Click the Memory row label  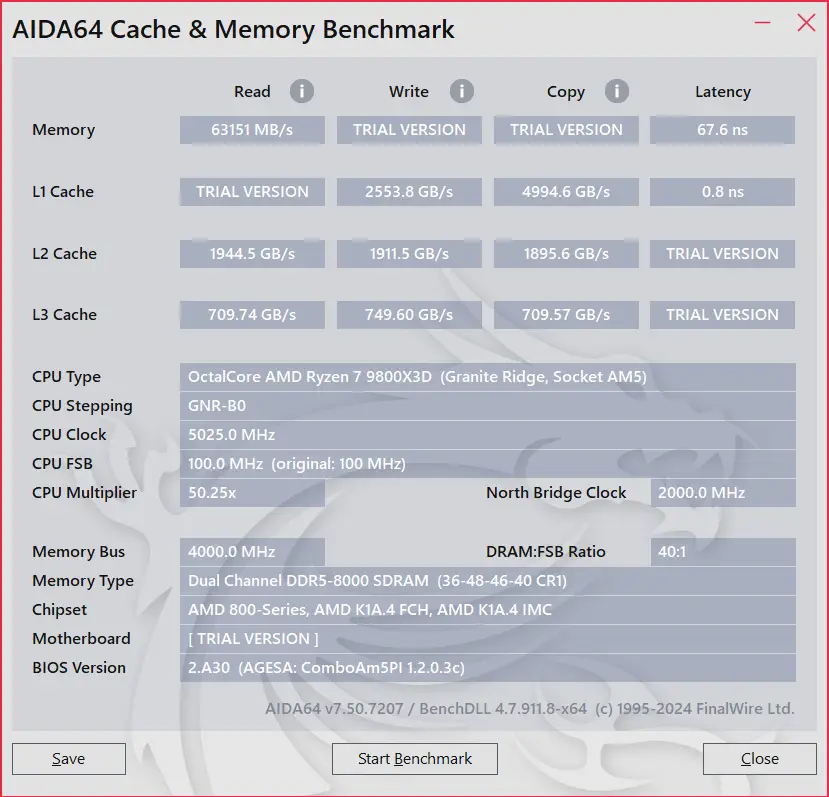click(x=63, y=130)
